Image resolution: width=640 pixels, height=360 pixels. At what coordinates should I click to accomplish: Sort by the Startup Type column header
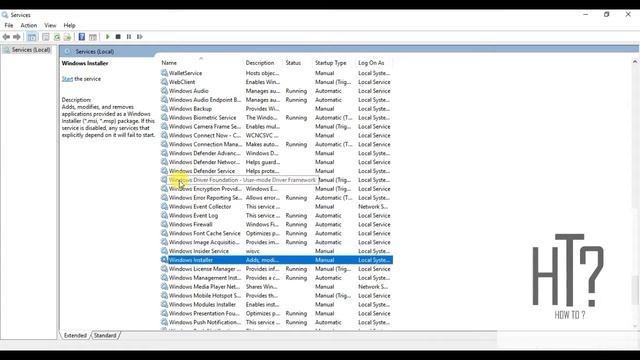click(334, 63)
